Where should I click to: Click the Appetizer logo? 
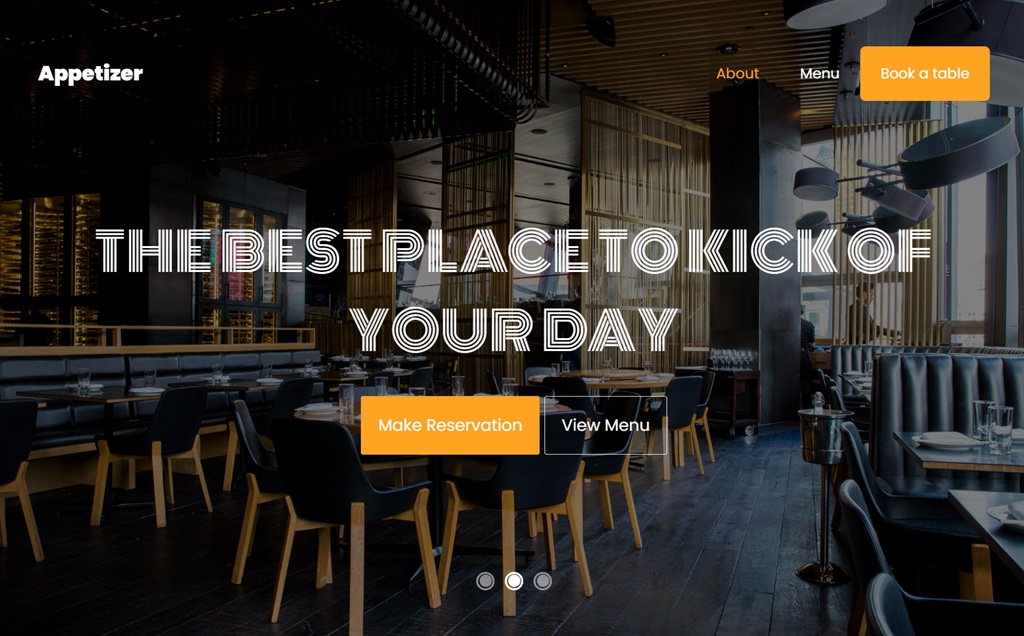[90, 74]
